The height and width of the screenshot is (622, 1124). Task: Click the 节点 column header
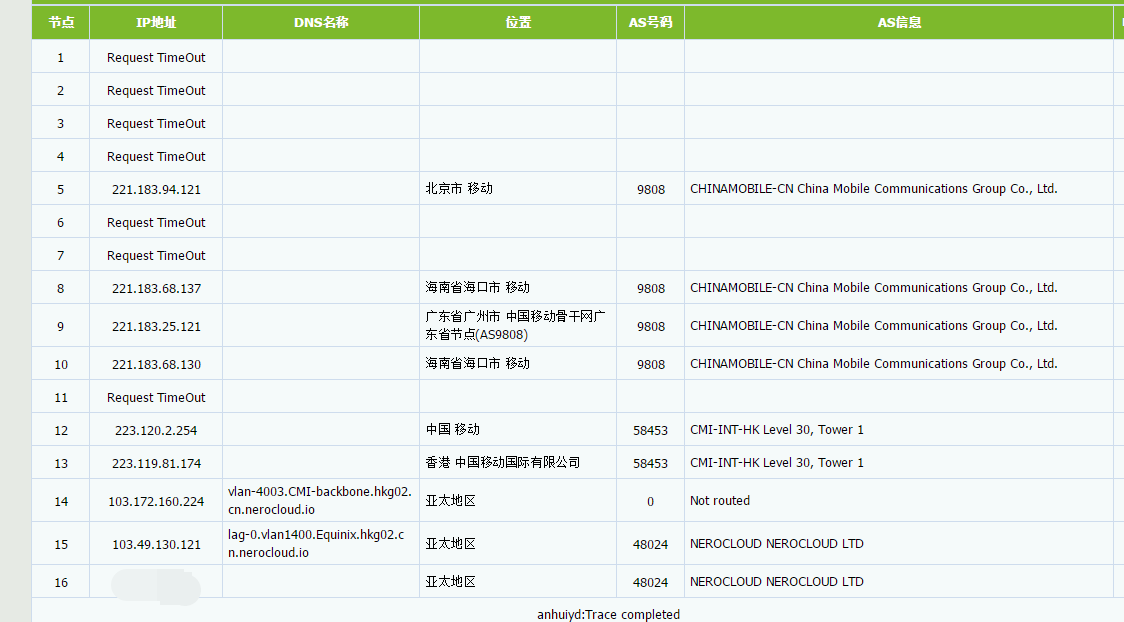pos(61,22)
